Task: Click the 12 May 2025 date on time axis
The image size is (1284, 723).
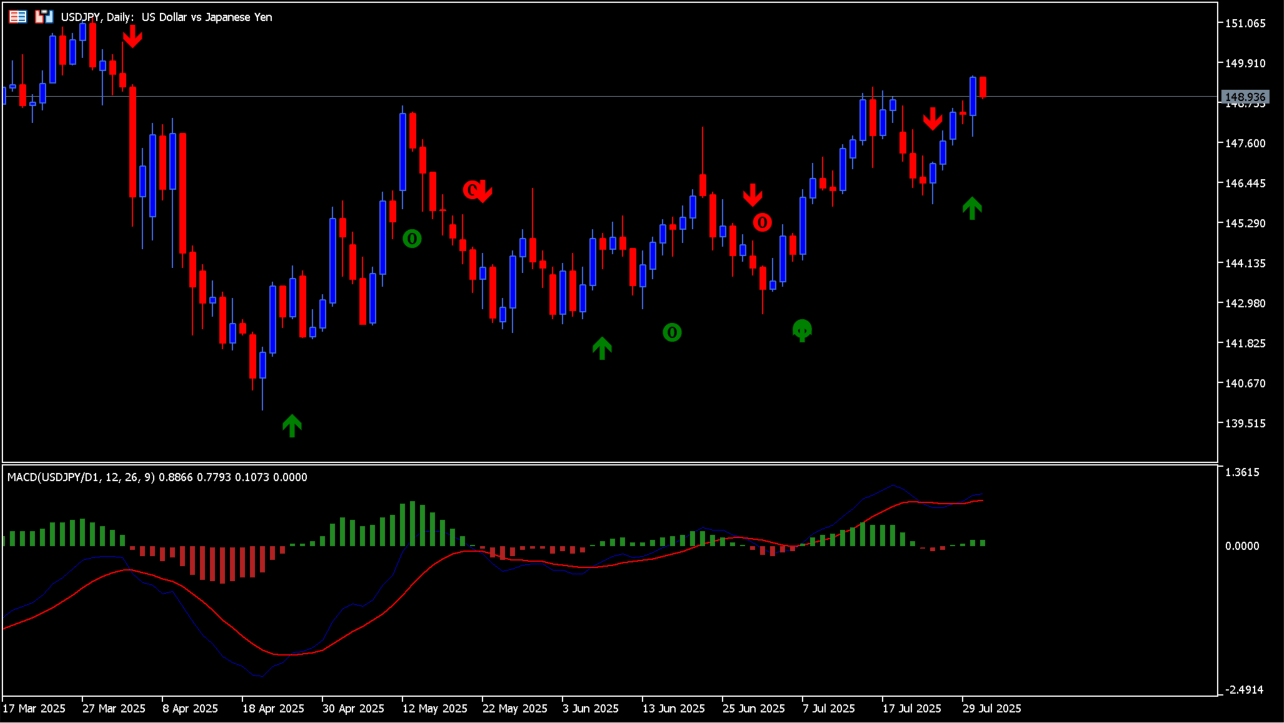Action: coord(434,708)
